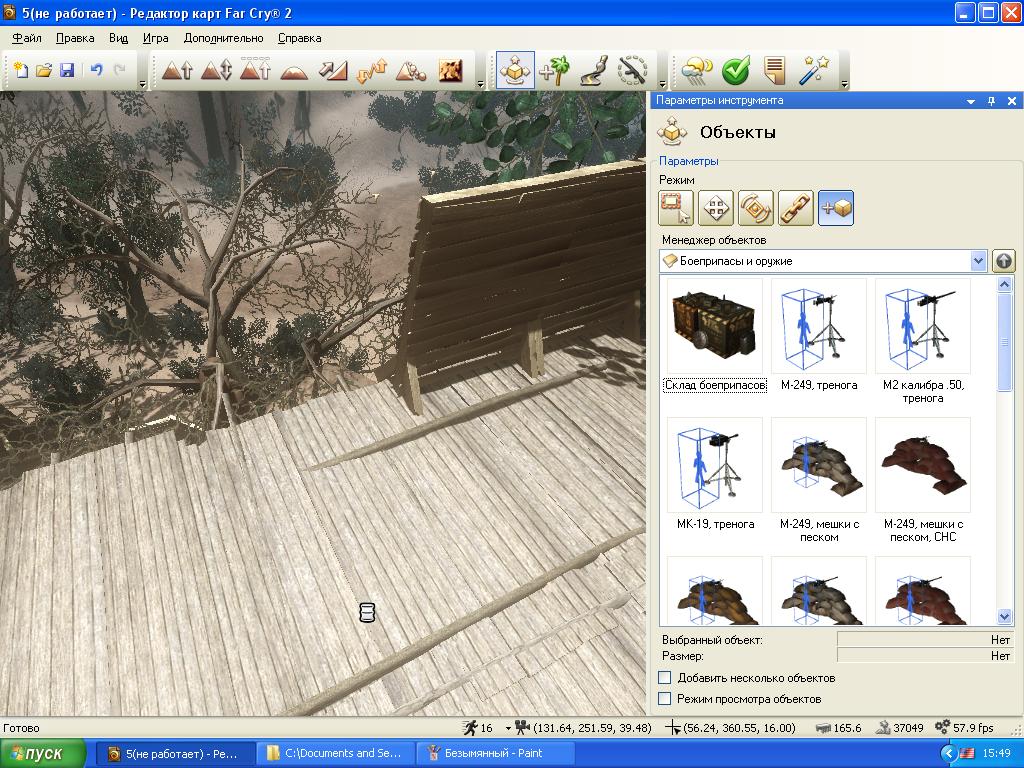Viewport: 1024px width, 768px height.
Task: Open the Вид menu
Action: 118,38
